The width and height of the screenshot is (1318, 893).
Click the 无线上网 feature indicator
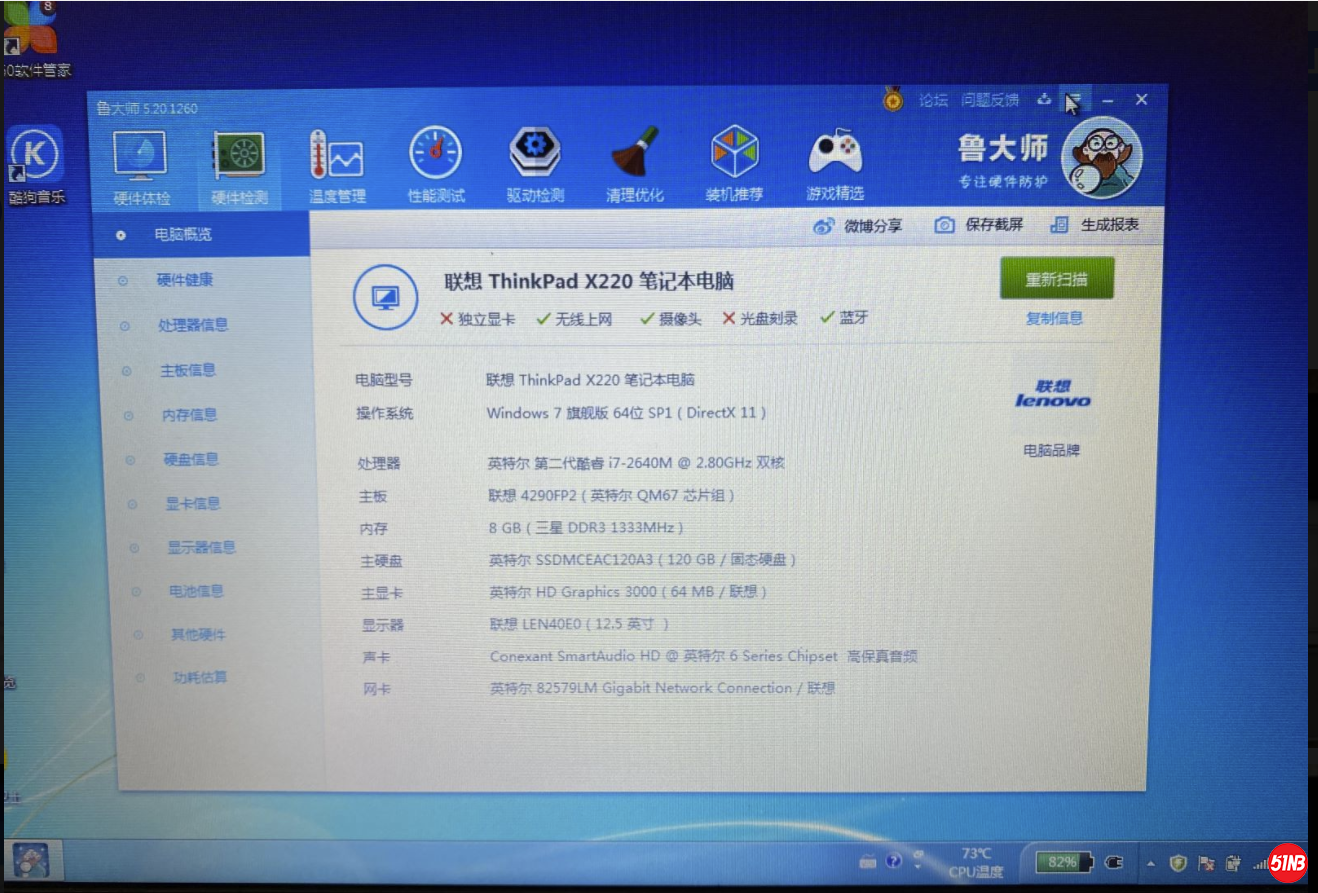point(574,319)
